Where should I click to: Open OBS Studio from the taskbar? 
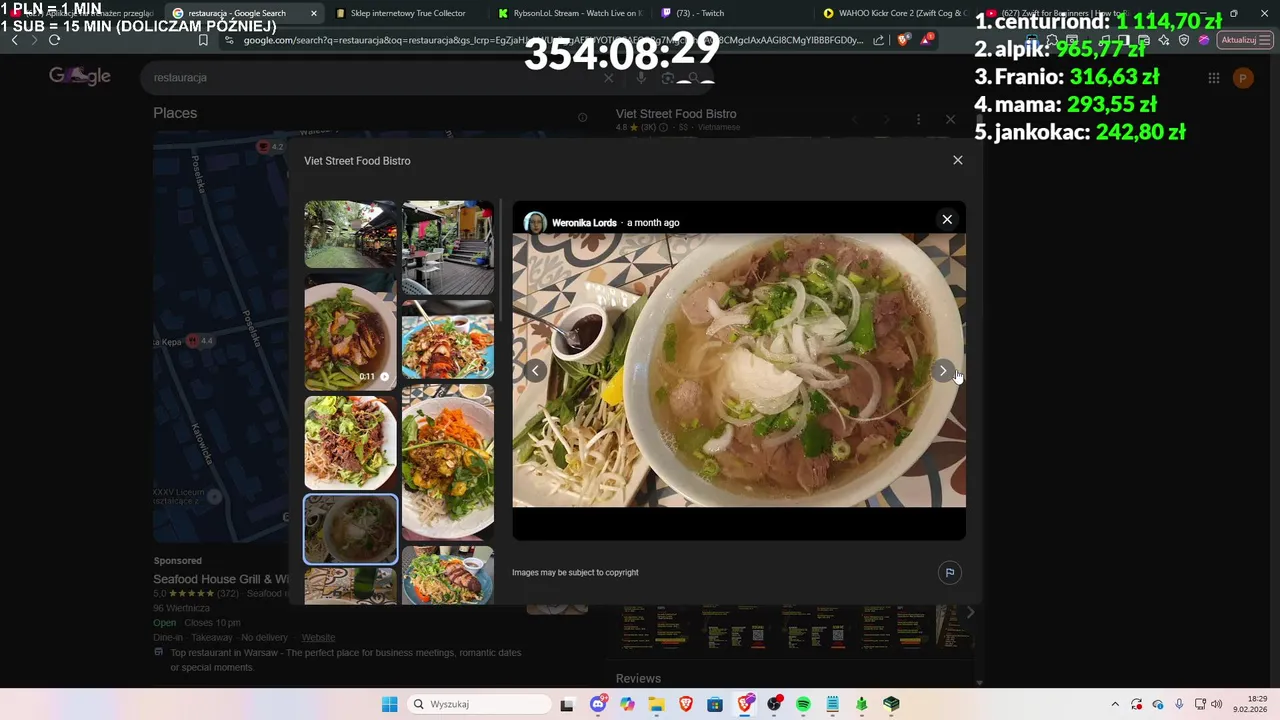coord(774,704)
